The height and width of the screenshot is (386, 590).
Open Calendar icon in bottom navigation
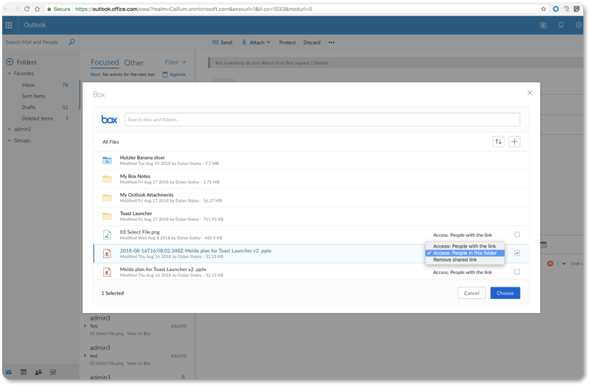(23, 372)
